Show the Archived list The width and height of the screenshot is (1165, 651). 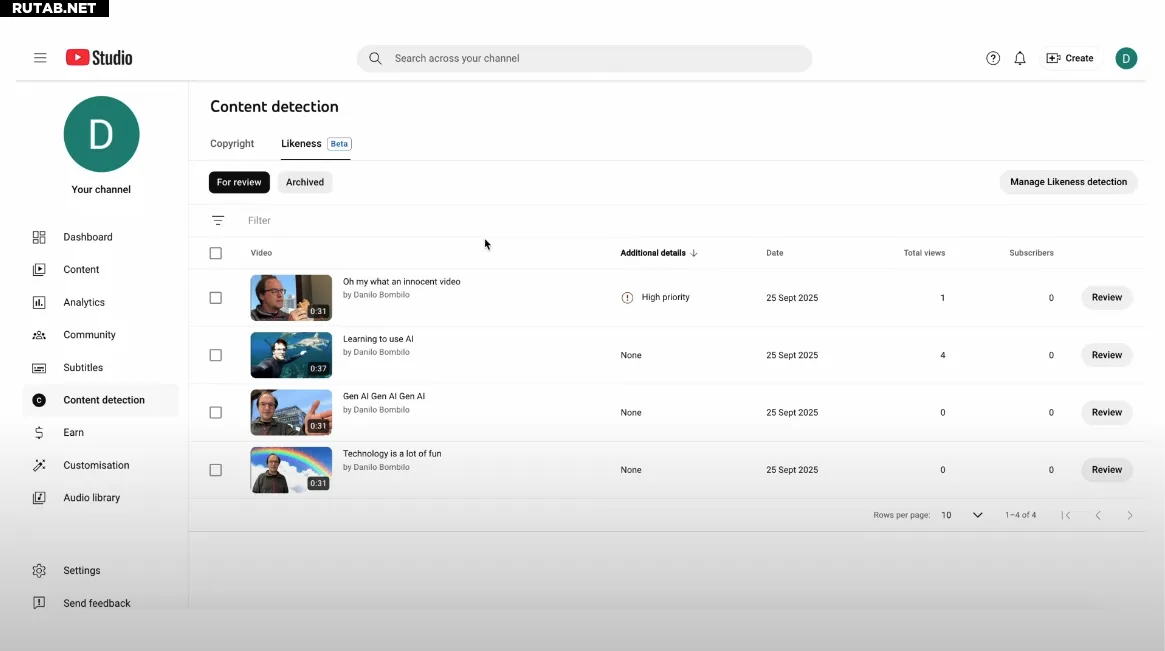point(305,182)
